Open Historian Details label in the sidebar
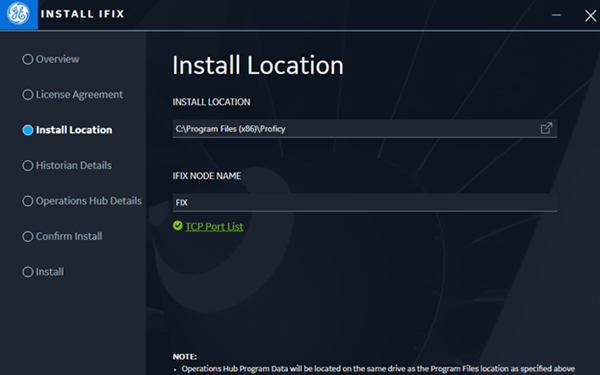Image resolution: width=600 pixels, height=375 pixels. click(74, 166)
